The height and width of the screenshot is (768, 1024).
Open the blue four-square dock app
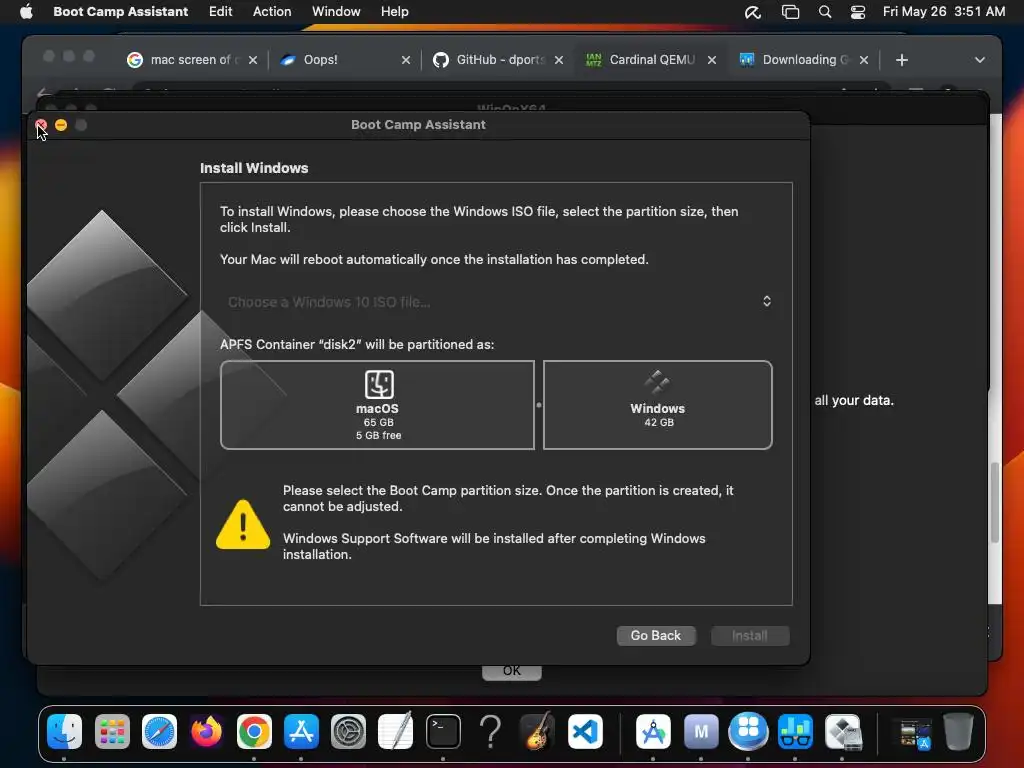748,731
